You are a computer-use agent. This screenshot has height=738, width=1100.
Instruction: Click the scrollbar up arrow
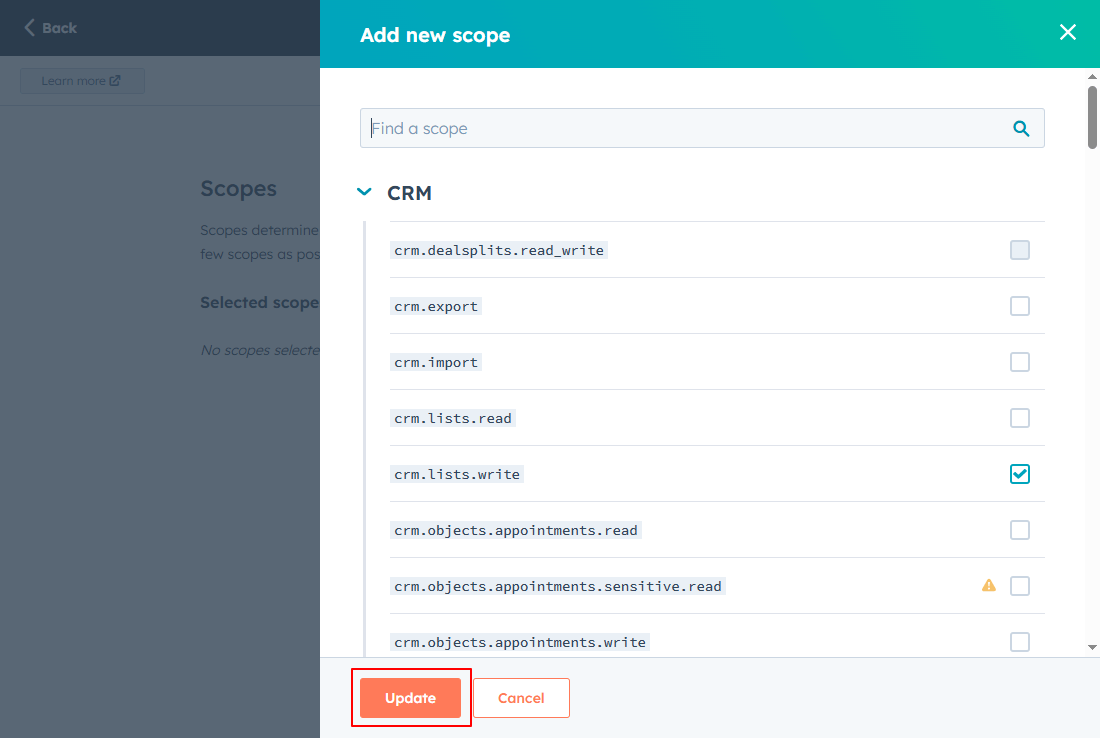point(1092,76)
